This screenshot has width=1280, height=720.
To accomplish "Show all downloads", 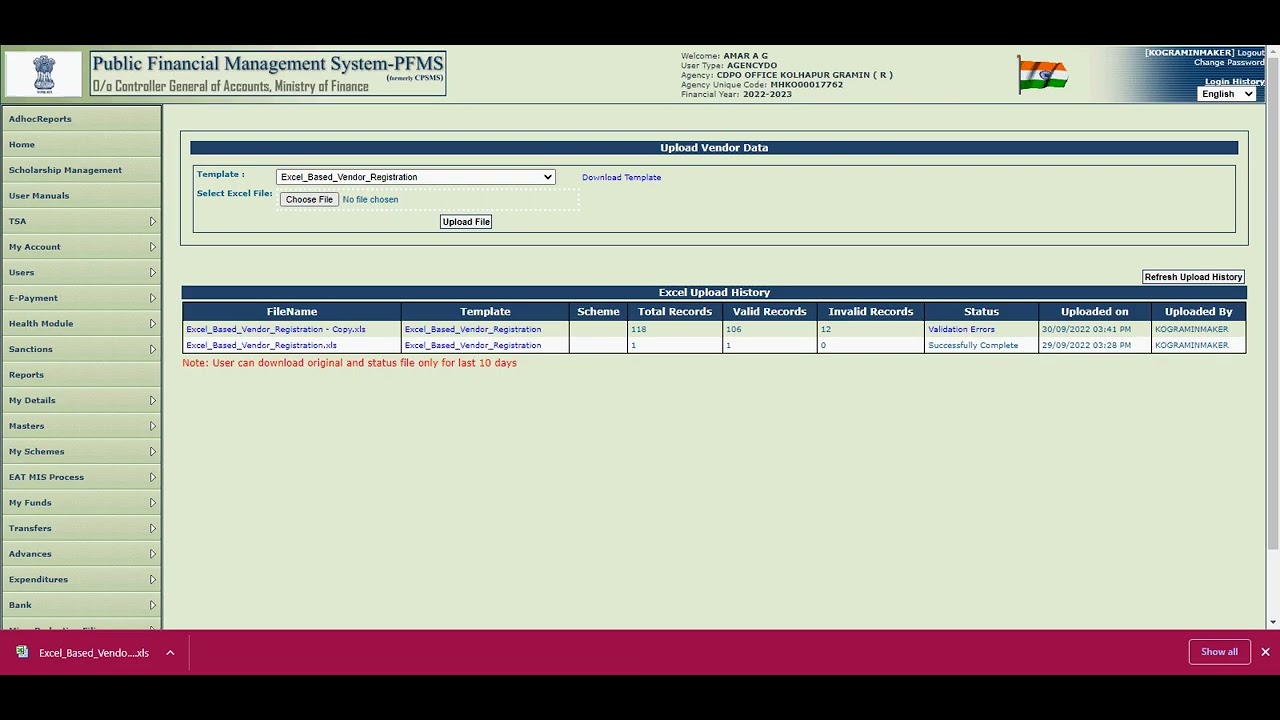I will coord(1219,652).
